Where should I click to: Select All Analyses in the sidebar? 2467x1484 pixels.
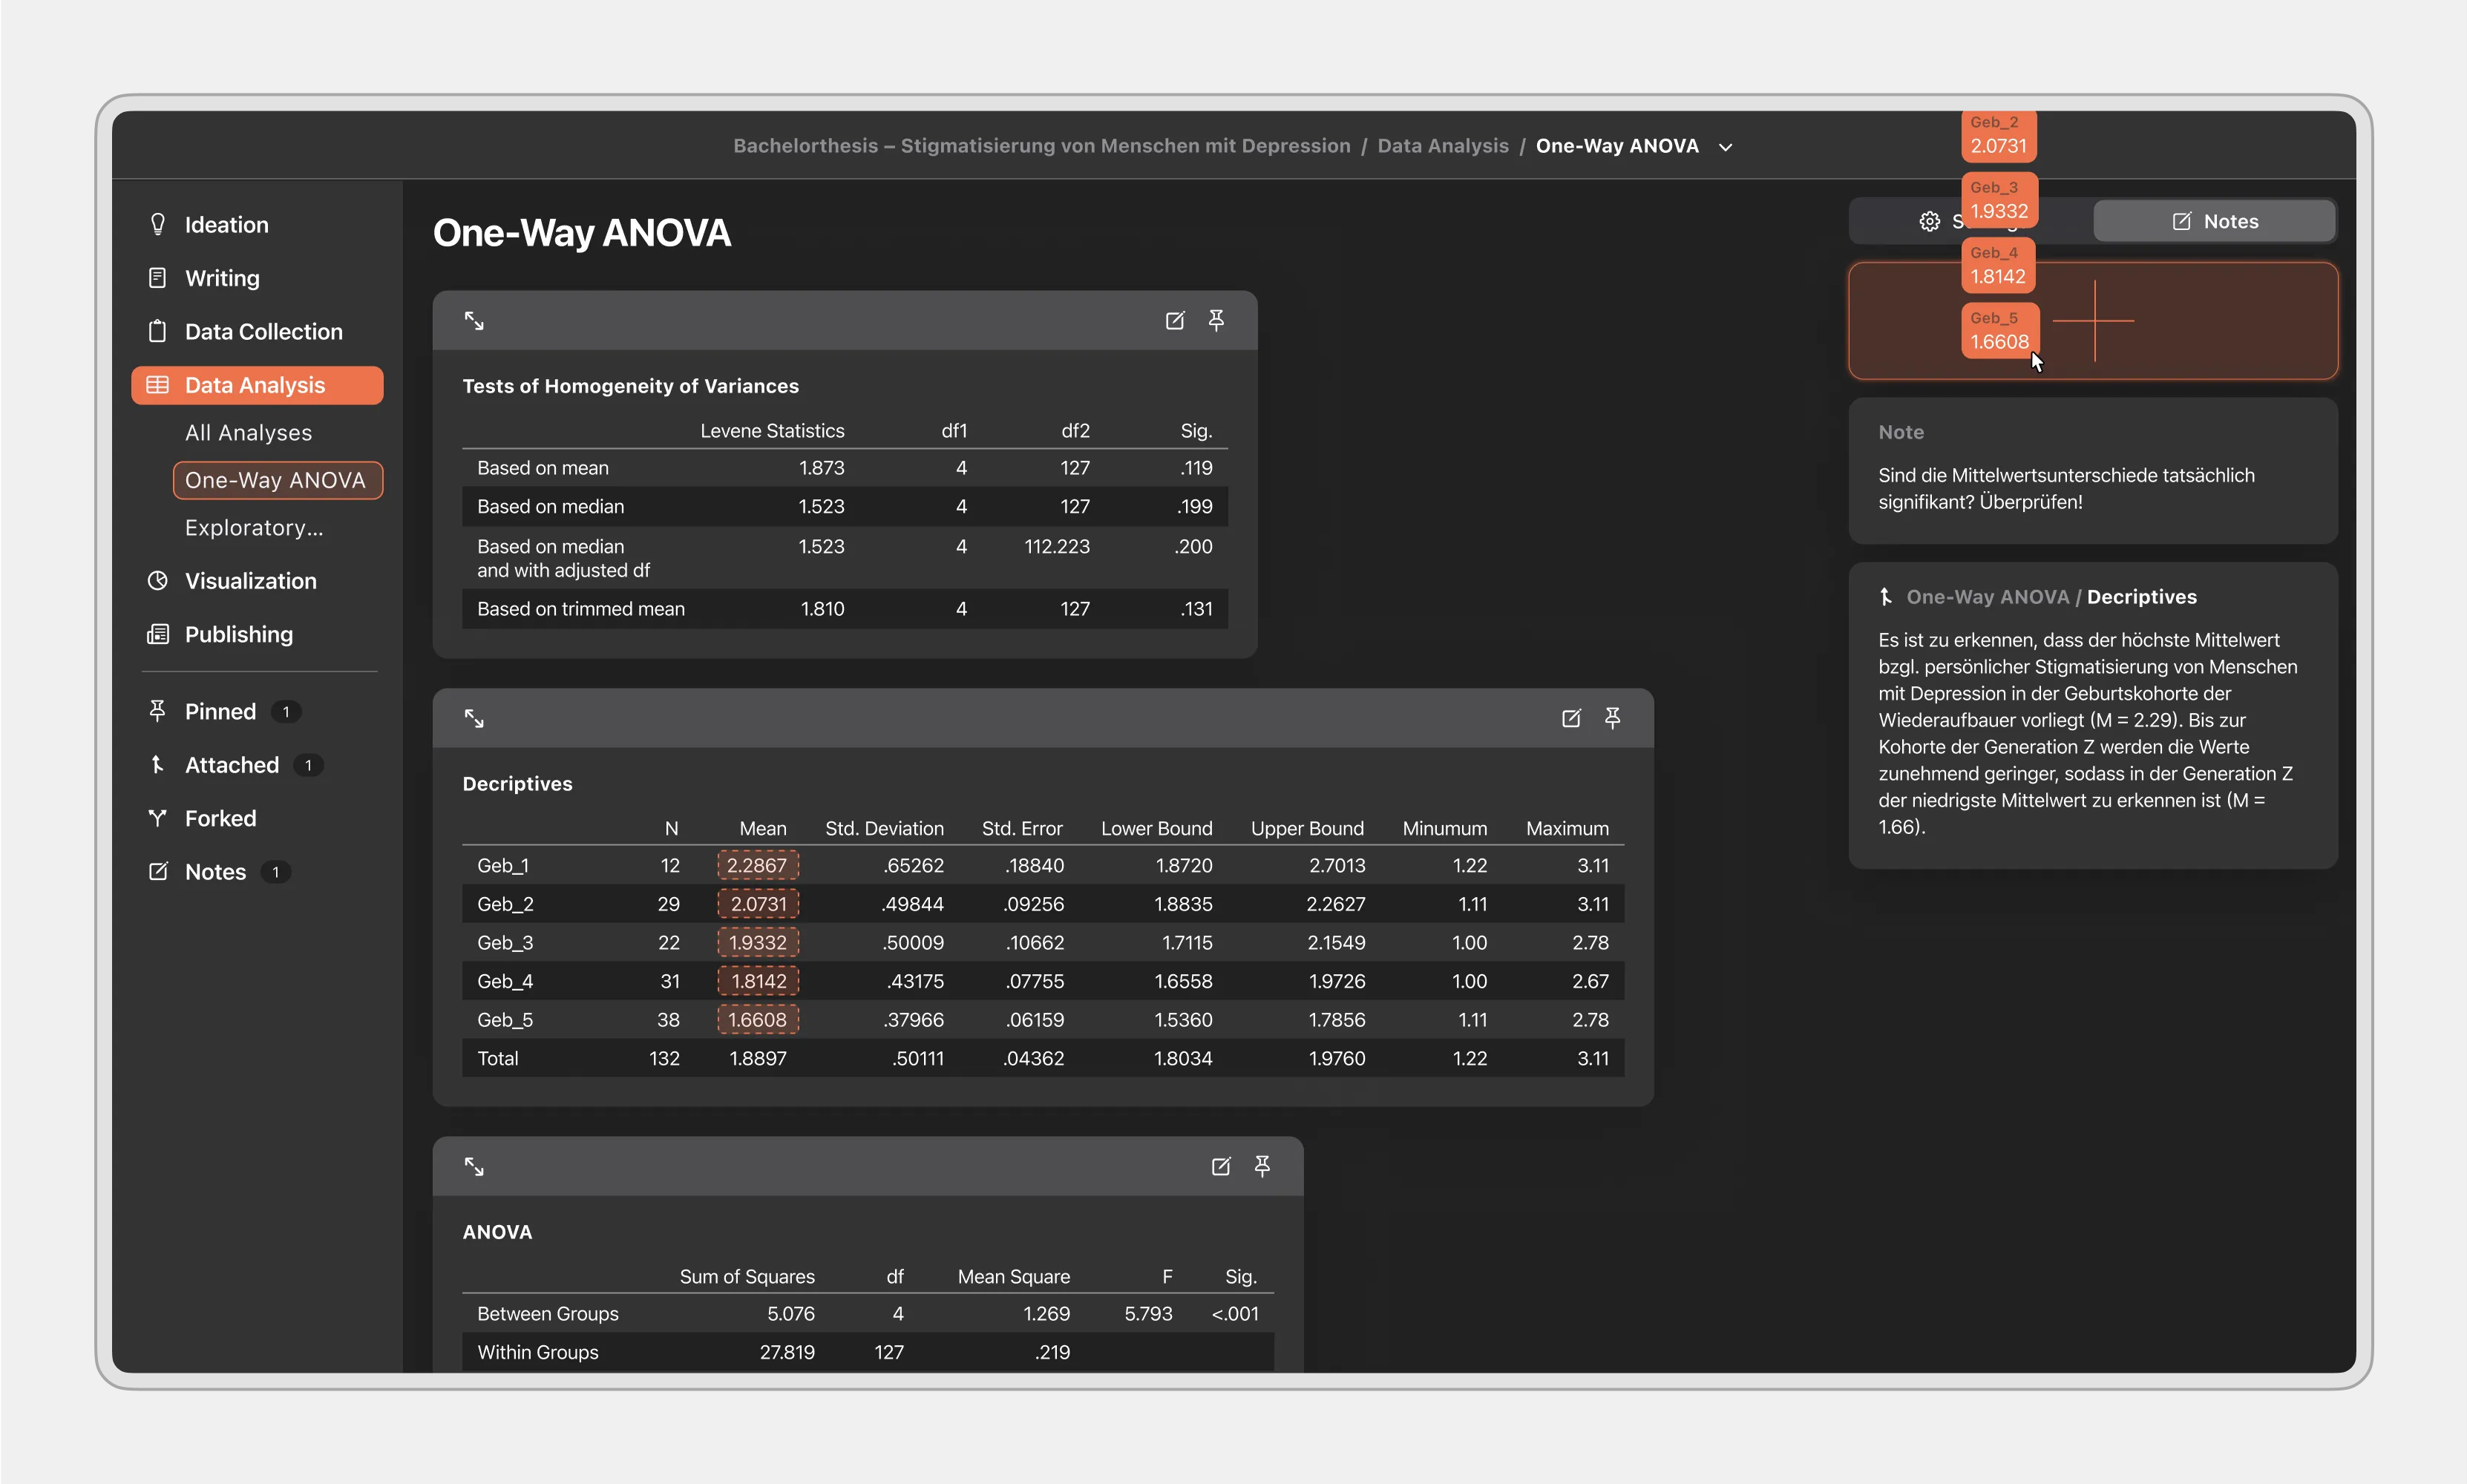click(248, 433)
